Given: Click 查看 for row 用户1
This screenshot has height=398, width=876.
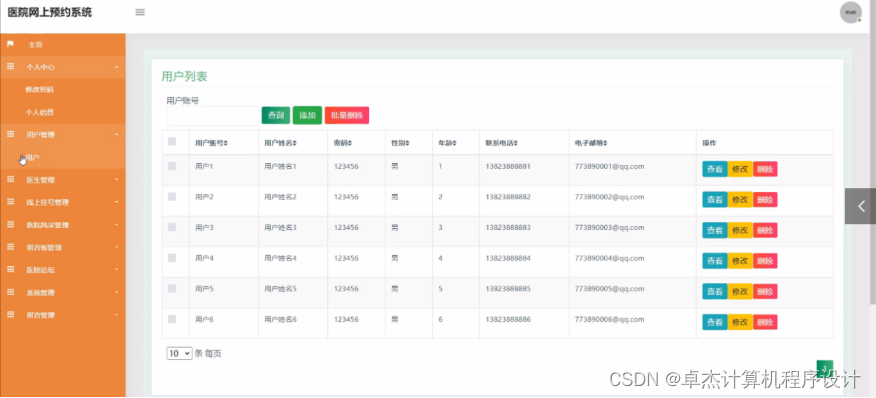Looking at the screenshot, I should (715, 169).
